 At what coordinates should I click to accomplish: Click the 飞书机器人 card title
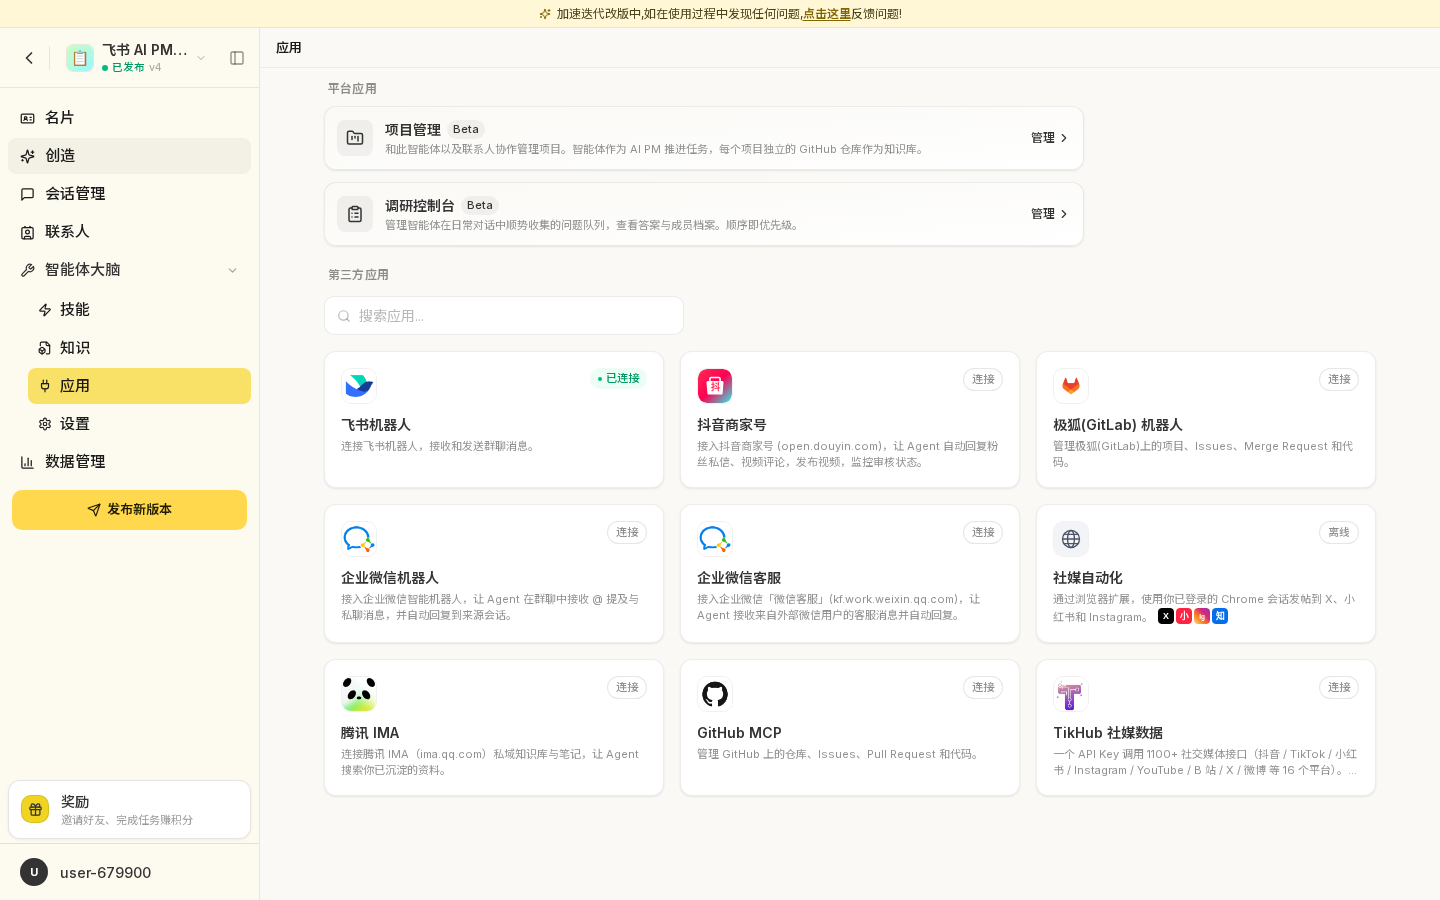pos(376,425)
